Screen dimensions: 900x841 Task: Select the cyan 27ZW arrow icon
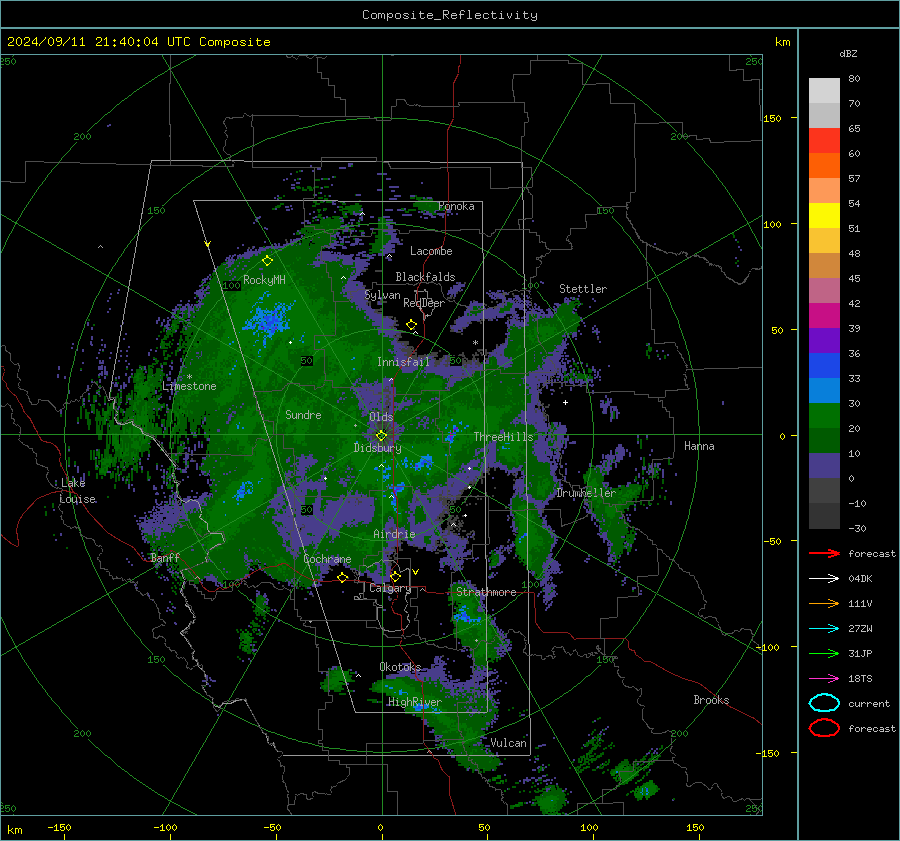(x=824, y=629)
